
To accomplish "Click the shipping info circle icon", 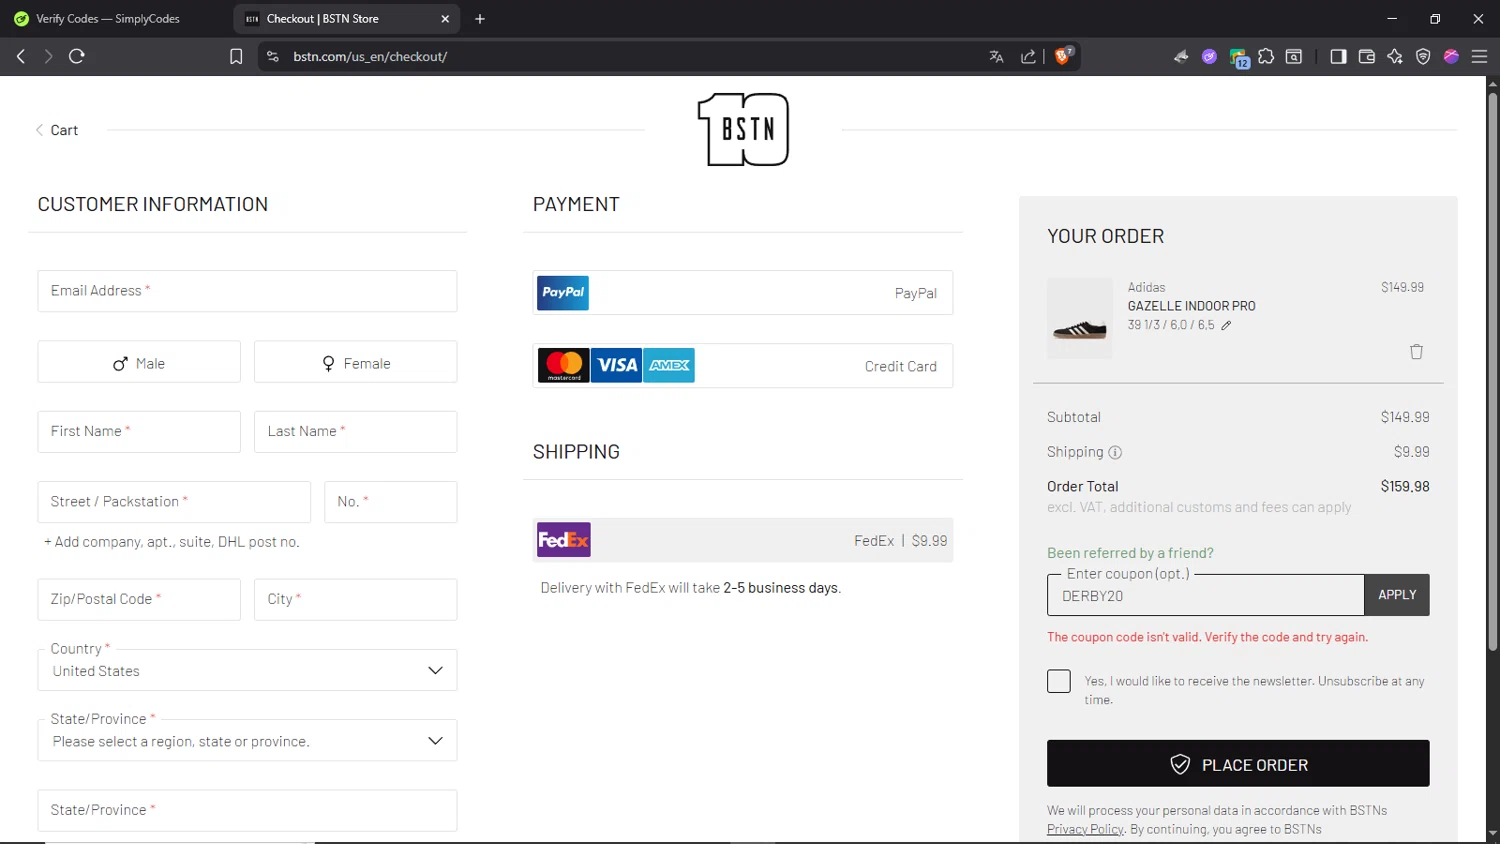I will (x=1115, y=452).
